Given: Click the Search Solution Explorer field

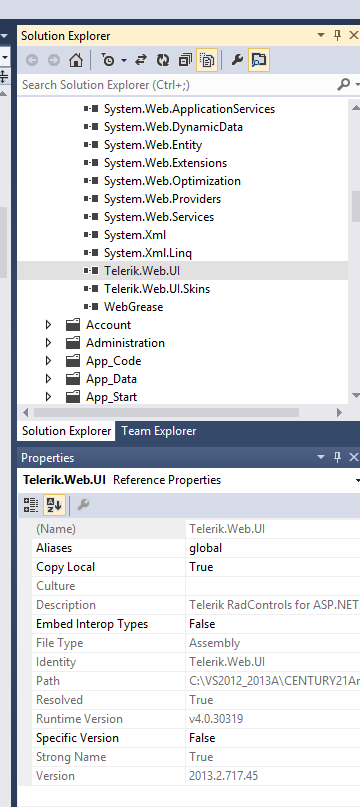Looking at the screenshot, I should (178, 85).
